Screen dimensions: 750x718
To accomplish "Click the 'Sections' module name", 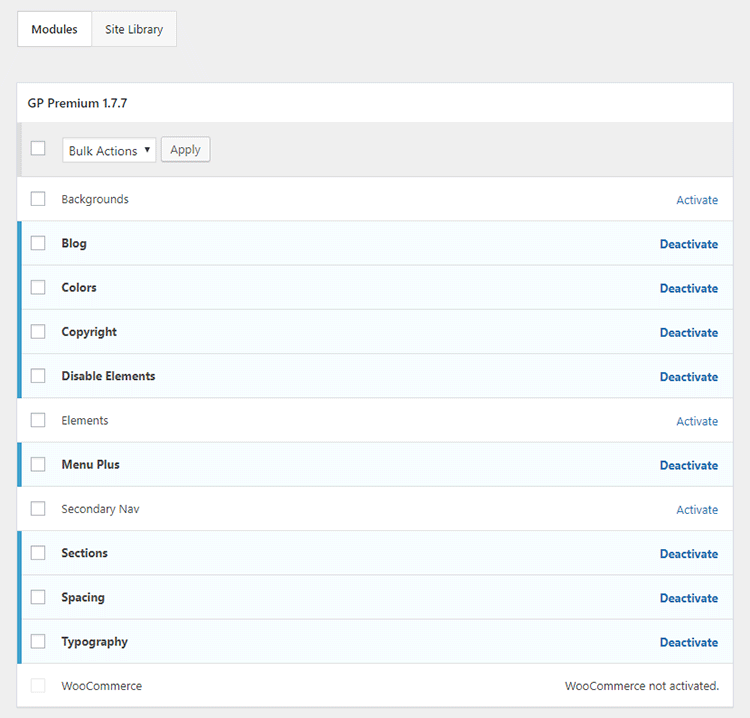I will [84, 553].
